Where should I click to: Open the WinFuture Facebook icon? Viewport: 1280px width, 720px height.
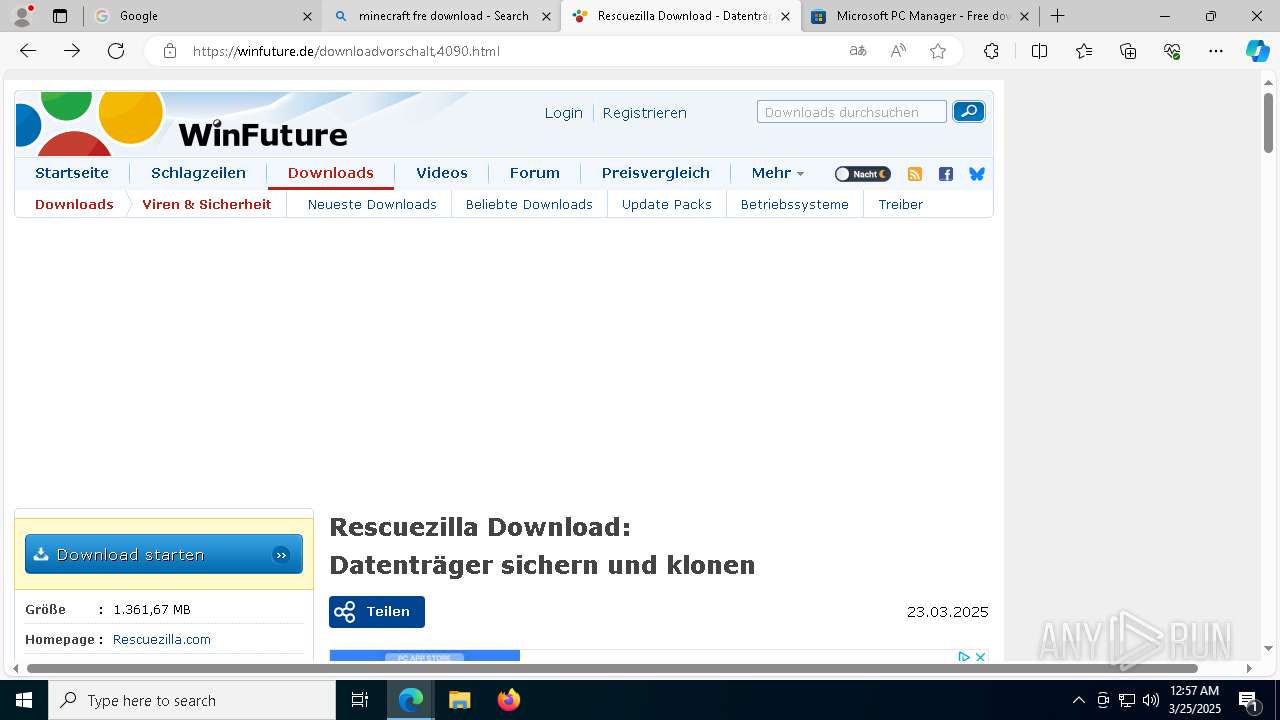coord(946,174)
